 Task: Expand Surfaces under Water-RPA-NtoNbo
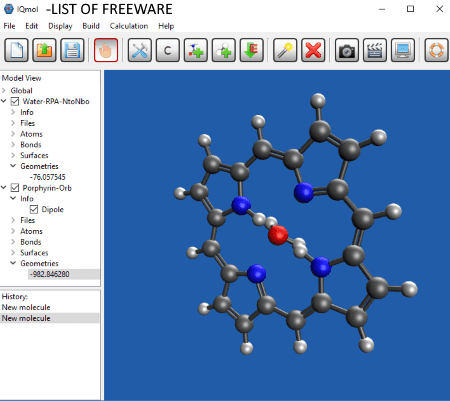pyautogui.click(x=13, y=155)
